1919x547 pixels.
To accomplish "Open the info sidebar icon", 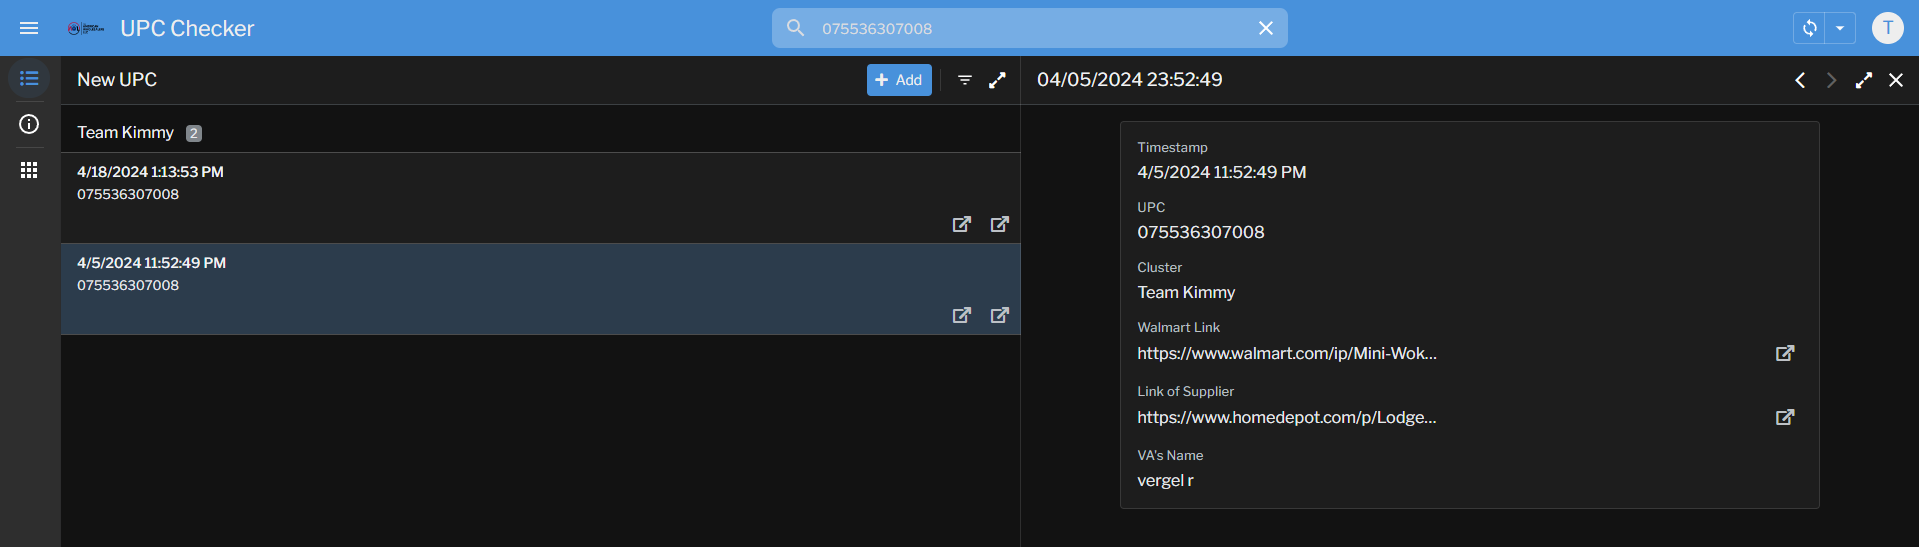I will click(29, 124).
